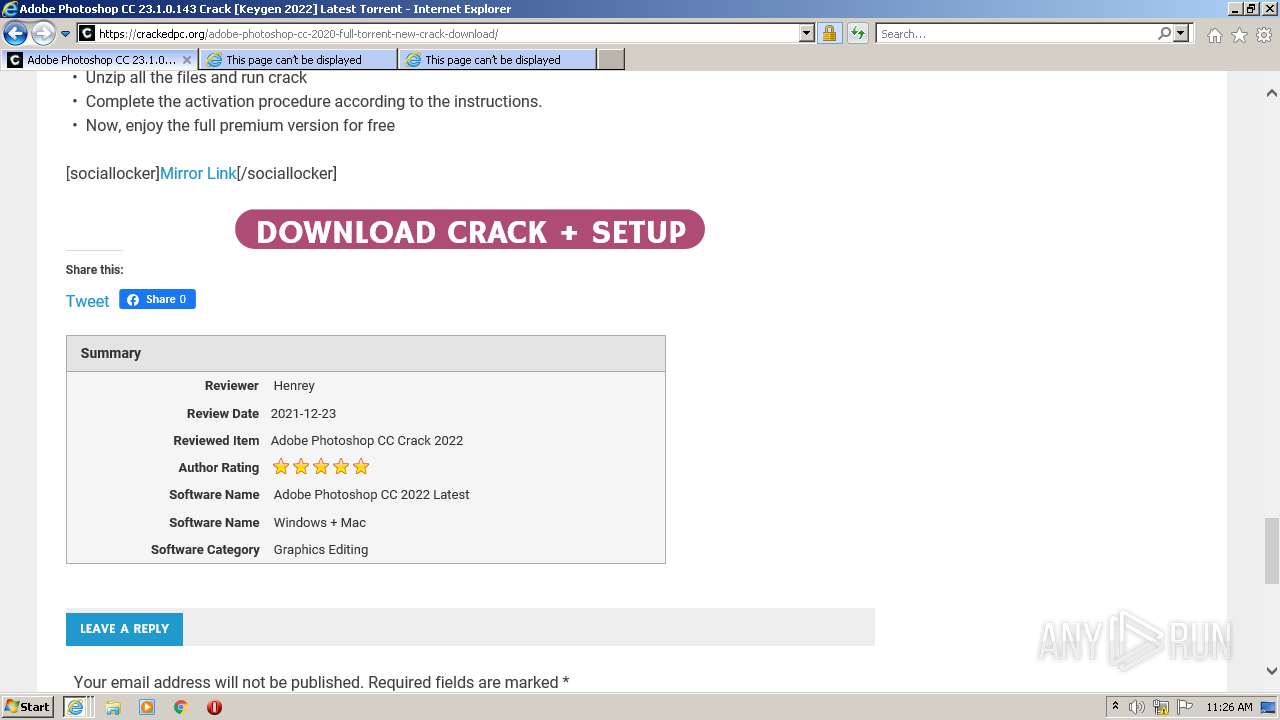Open the search provider dropdown arrow
This screenshot has width=1280, height=720.
[1181, 34]
